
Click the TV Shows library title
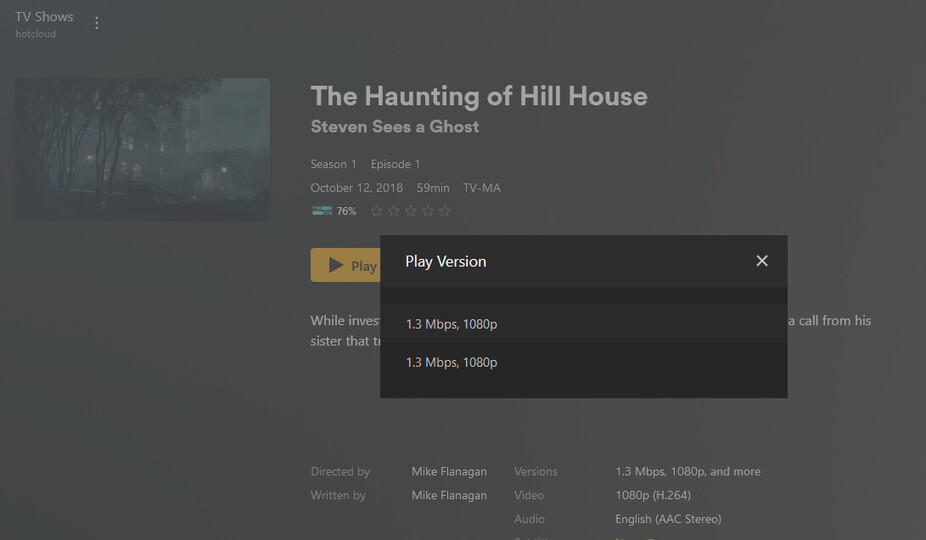[x=44, y=17]
